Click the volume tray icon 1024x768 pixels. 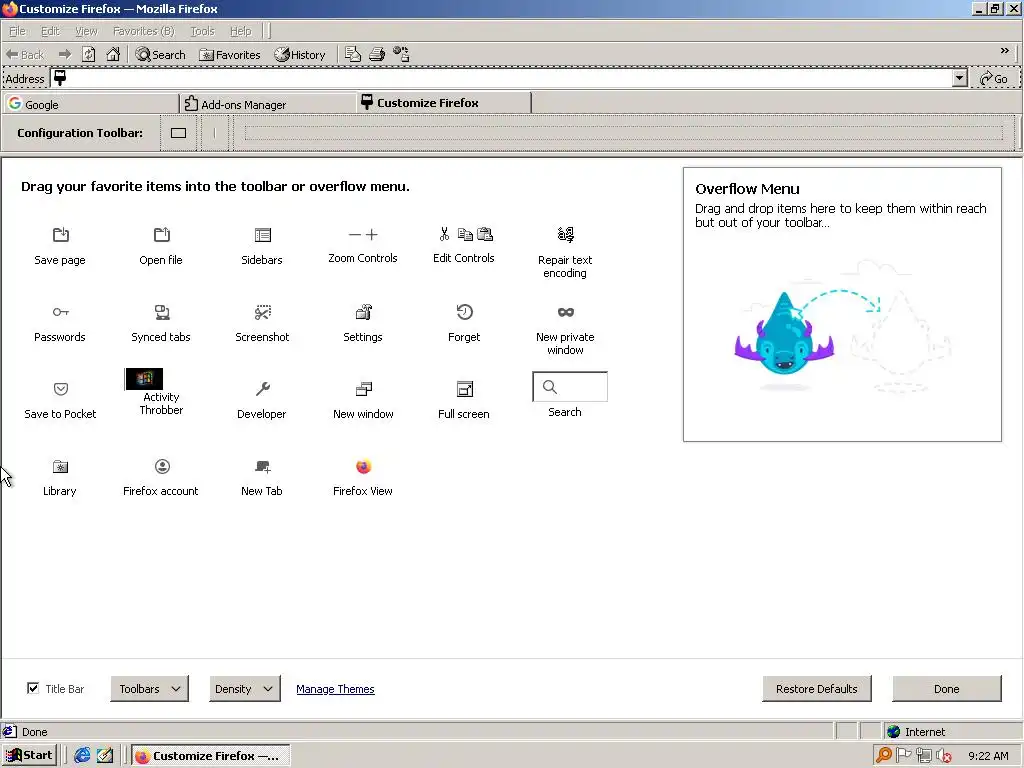pyautogui.click(x=944, y=756)
